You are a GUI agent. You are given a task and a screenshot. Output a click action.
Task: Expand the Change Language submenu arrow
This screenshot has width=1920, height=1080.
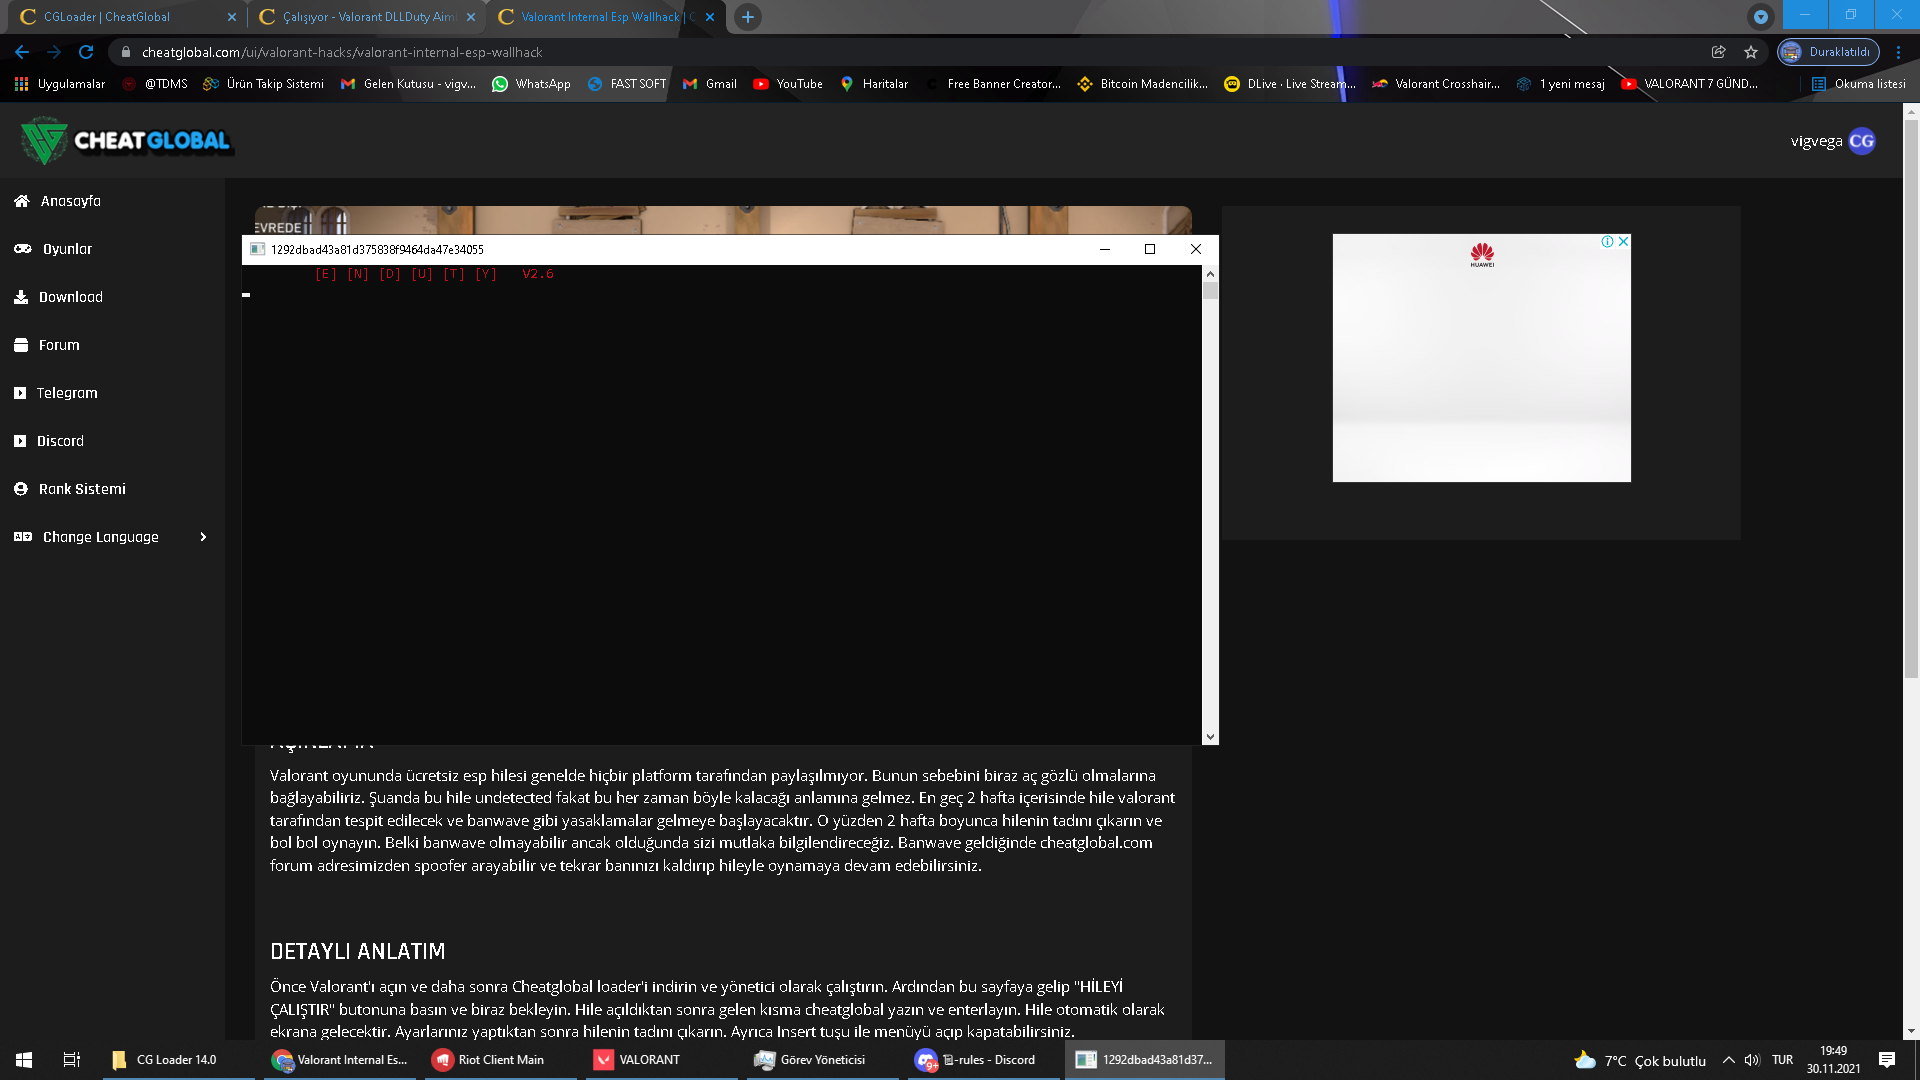[203, 537]
